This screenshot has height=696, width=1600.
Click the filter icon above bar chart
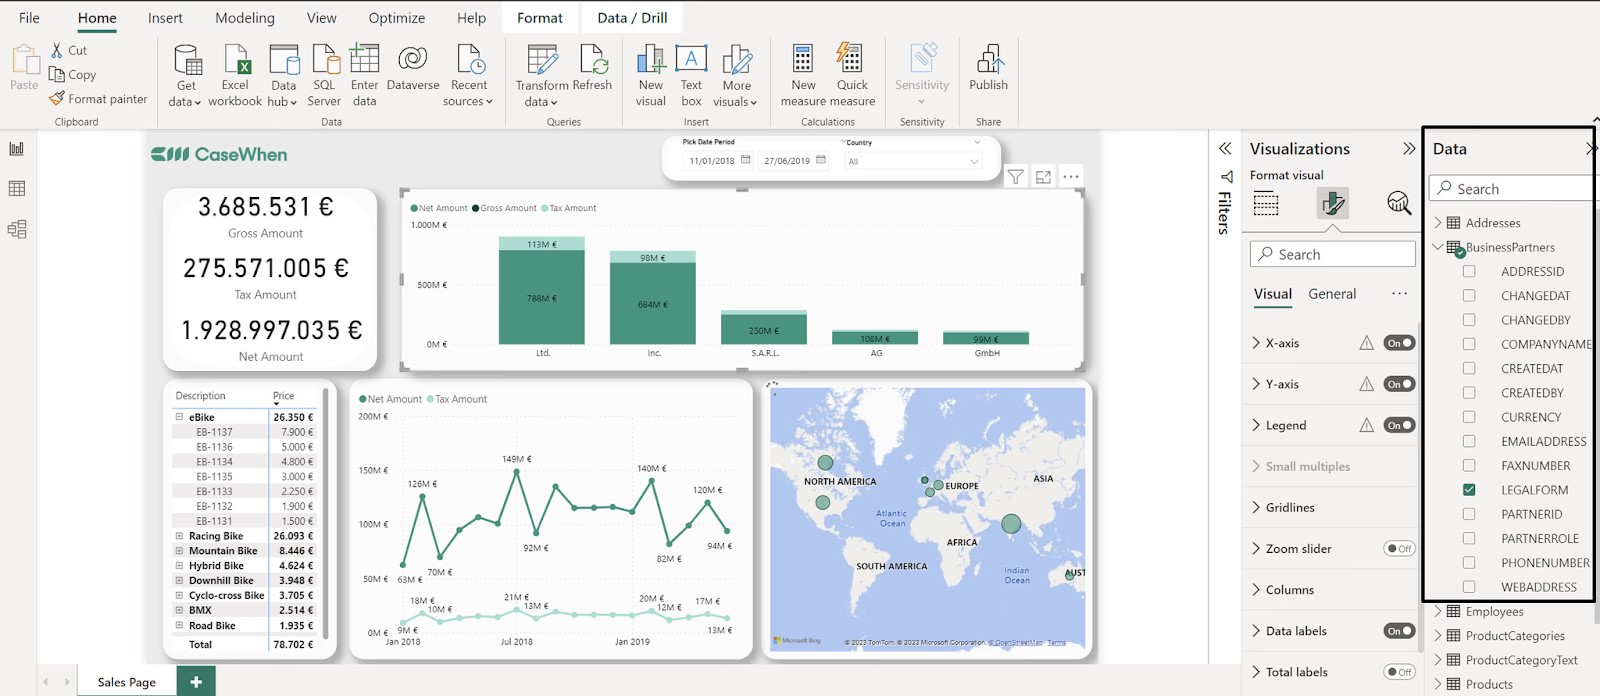tap(1015, 177)
